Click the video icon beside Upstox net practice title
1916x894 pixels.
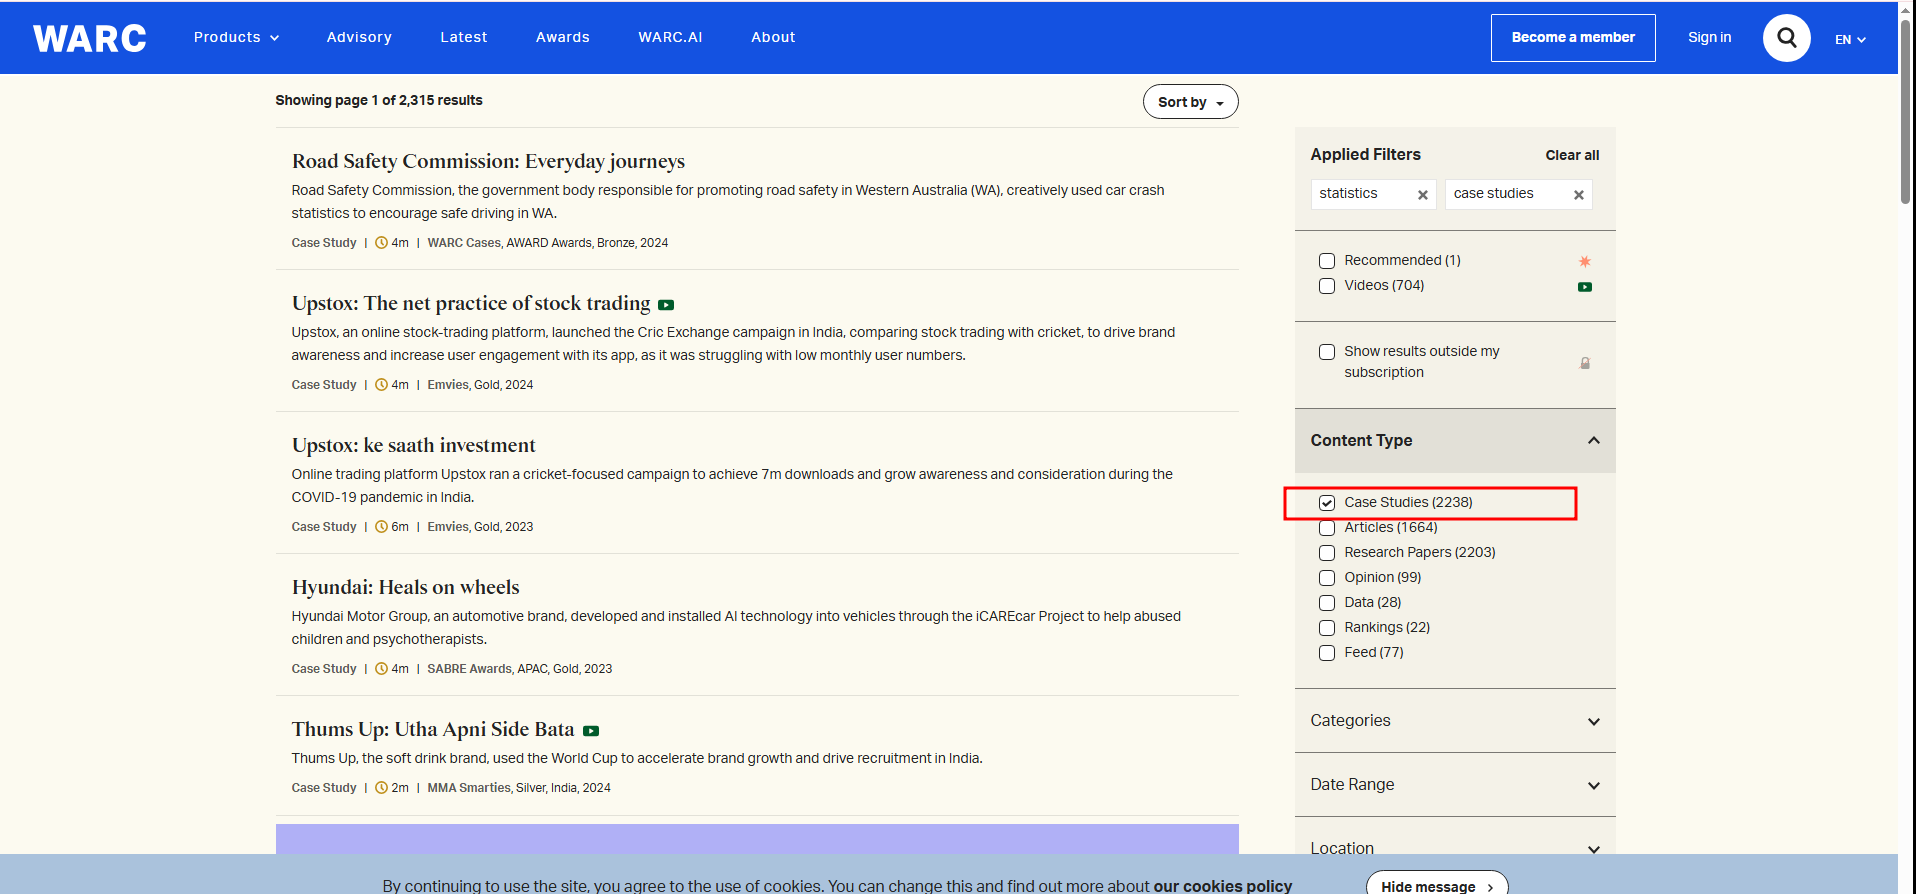click(666, 305)
